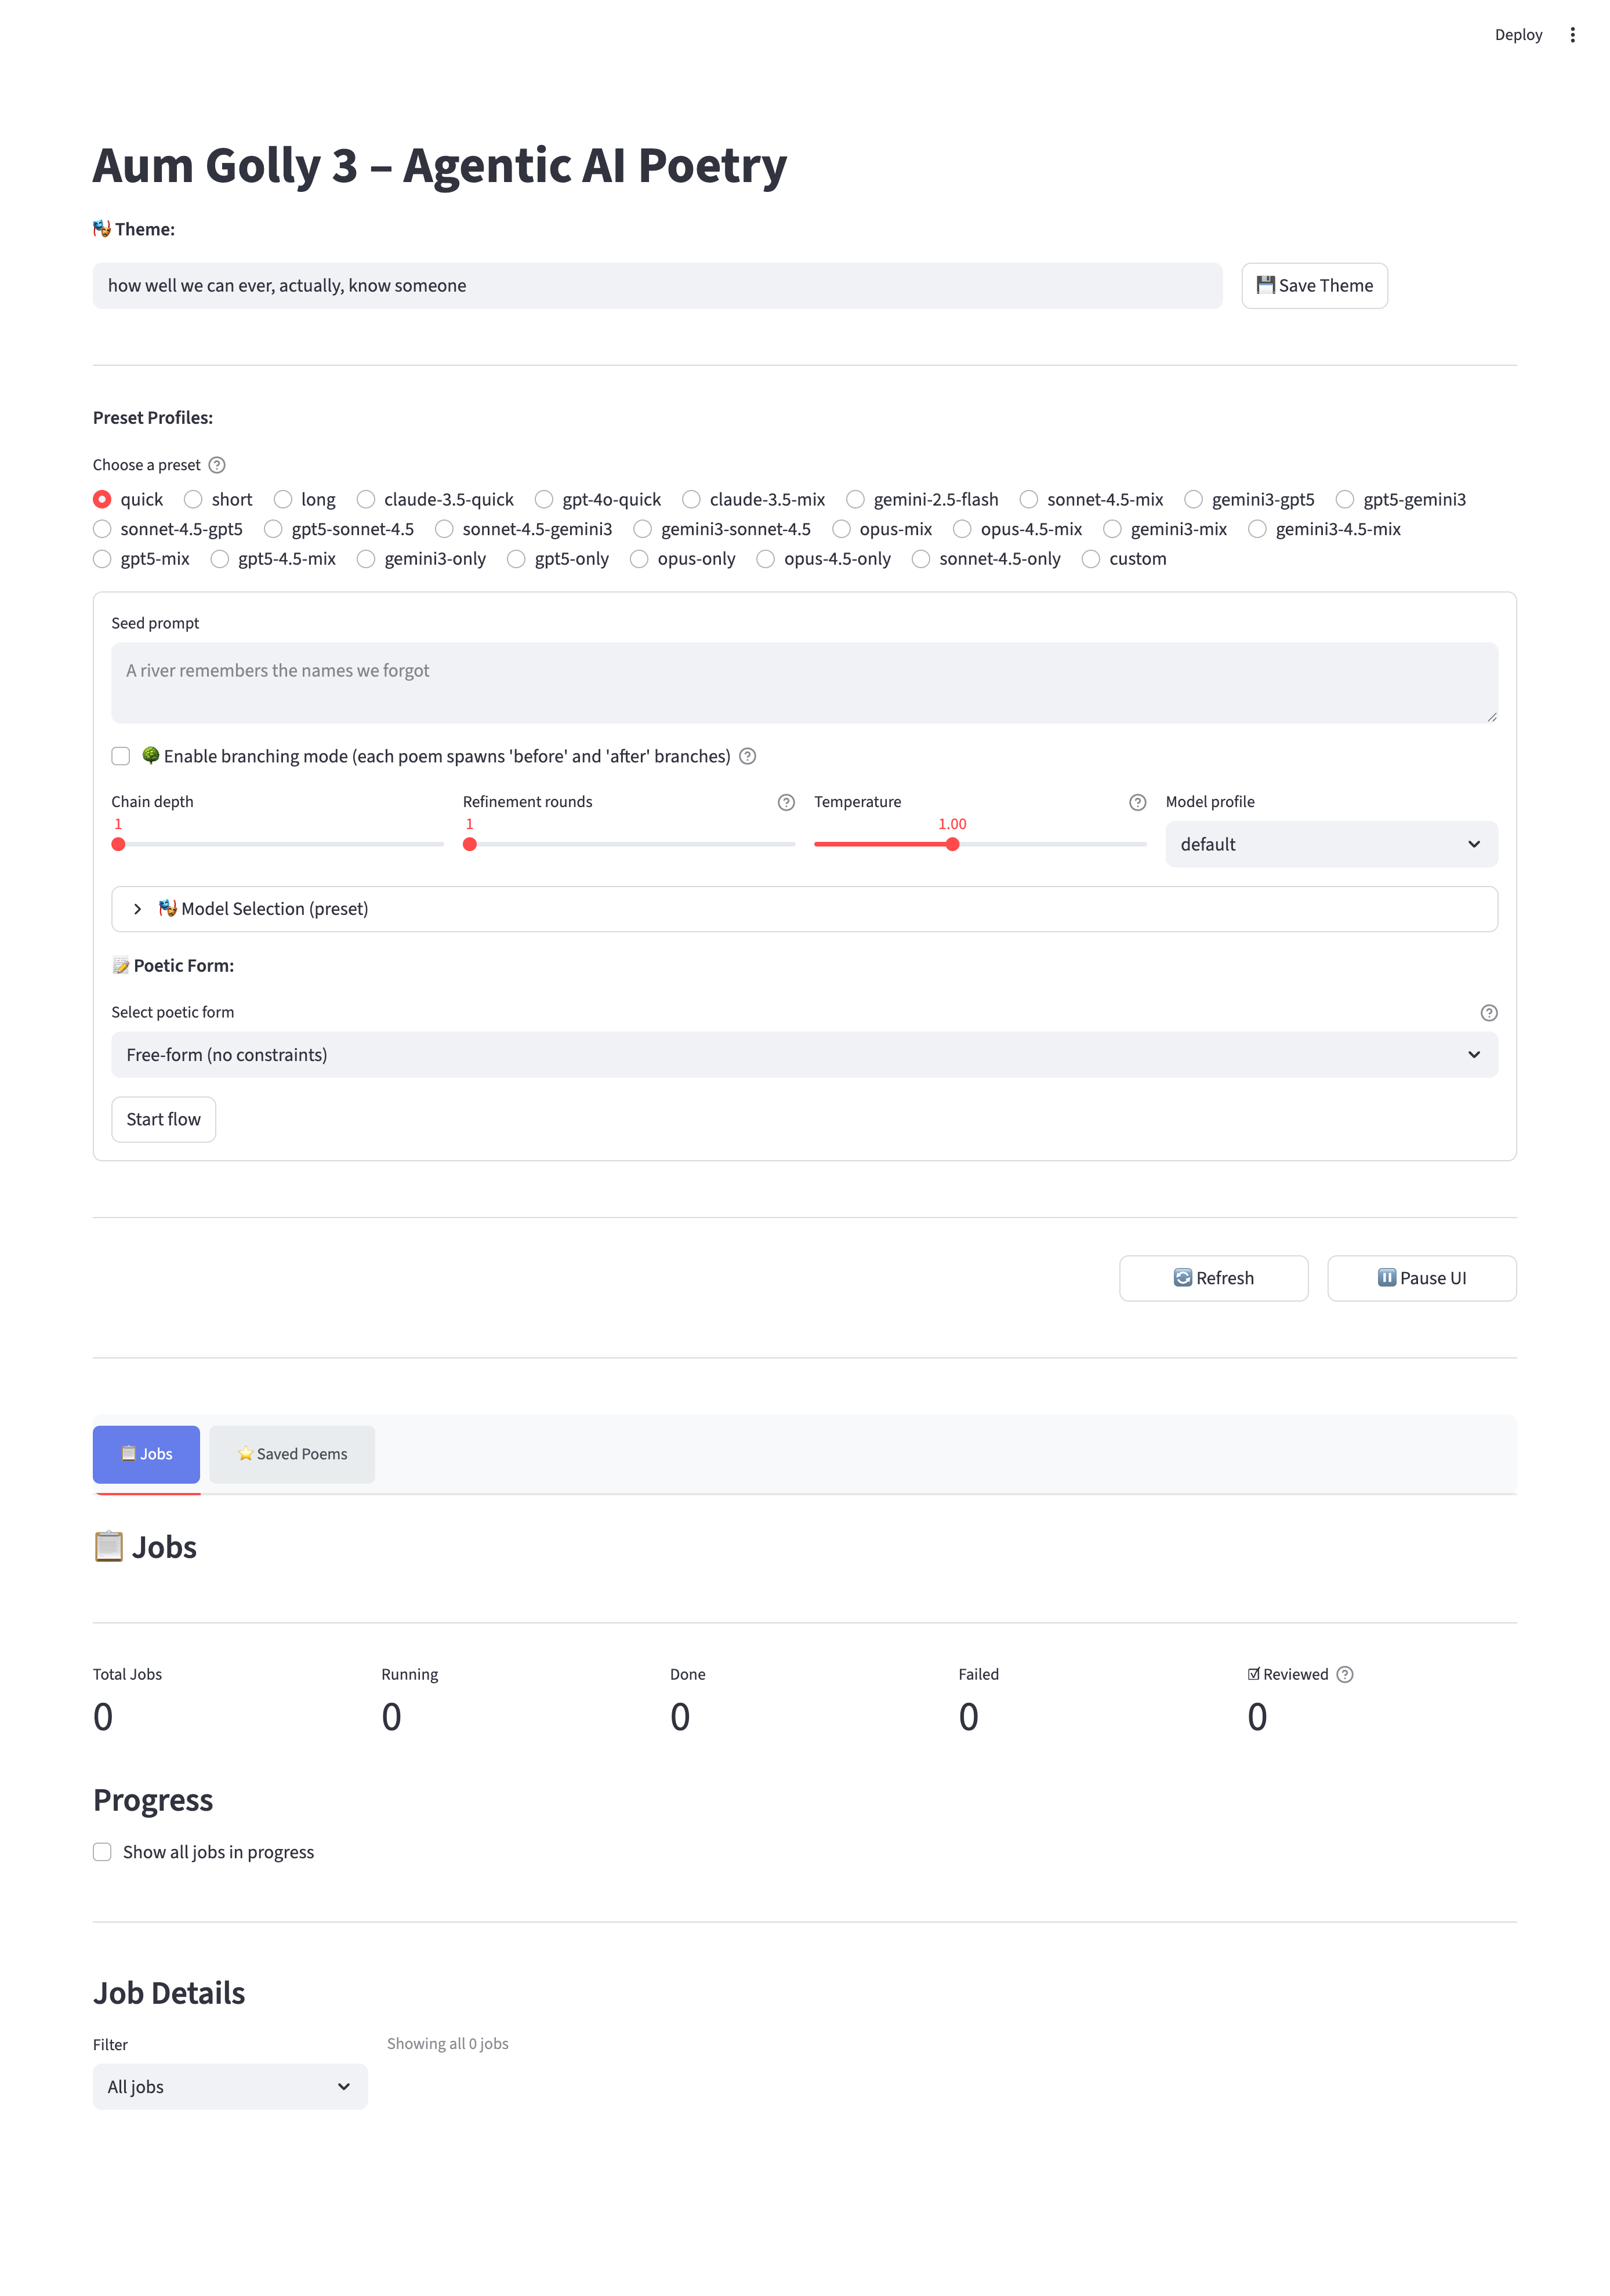The width and height of the screenshot is (1610, 2296).
Task: Open the Choose a preset help tooltip
Action: pyautogui.click(x=216, y=464)
